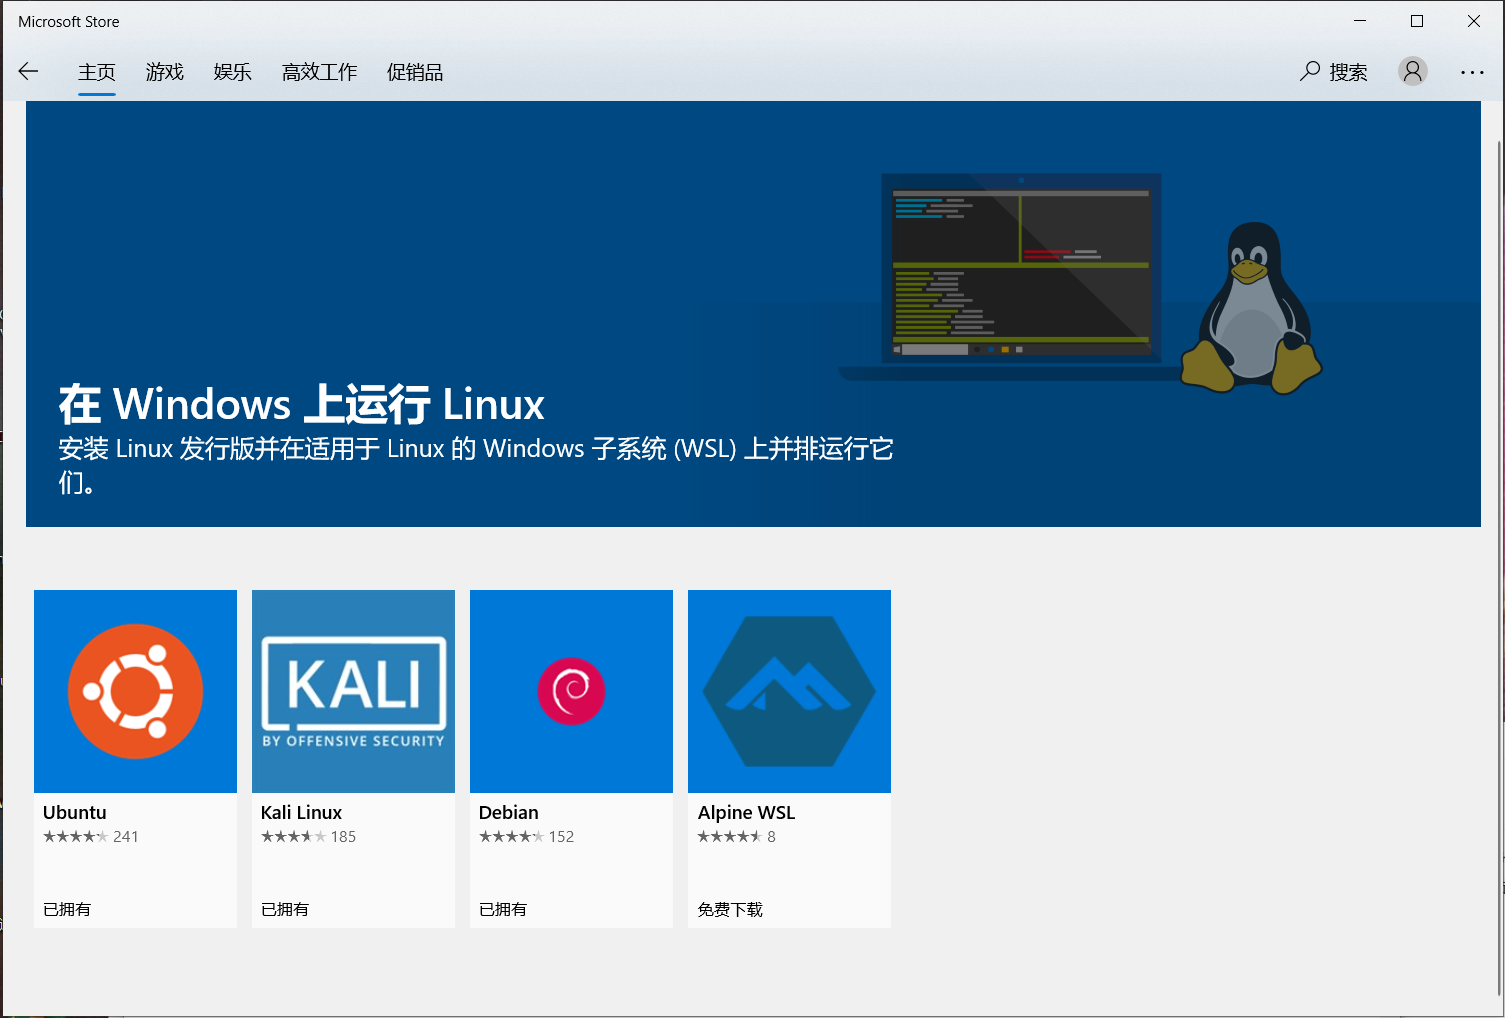Click 已拥有 under Debian
The height and width of the screenshot is (1018, 1505).
(x=503, y=909)
